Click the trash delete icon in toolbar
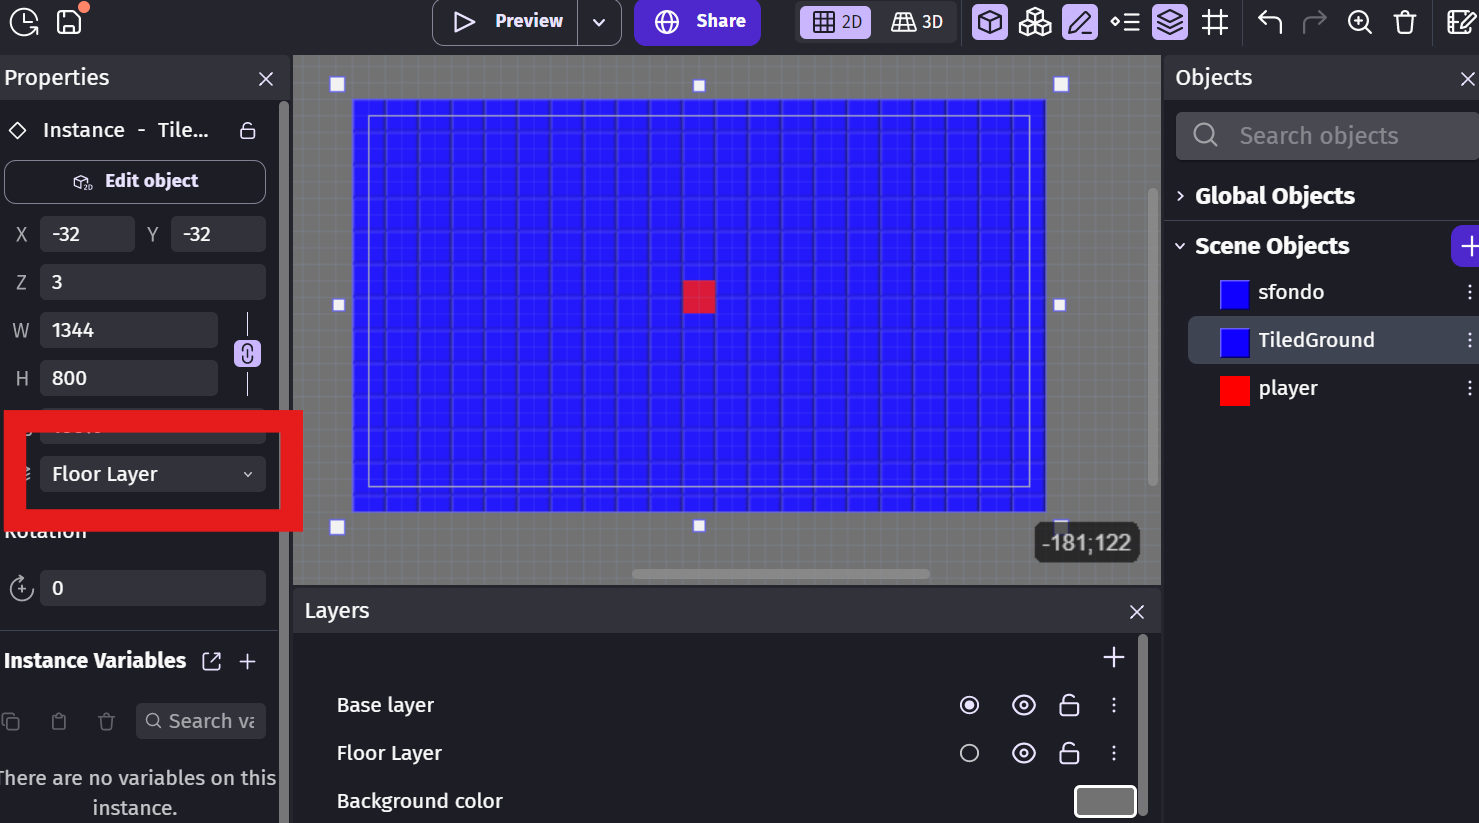 [x=1405, y=22]
